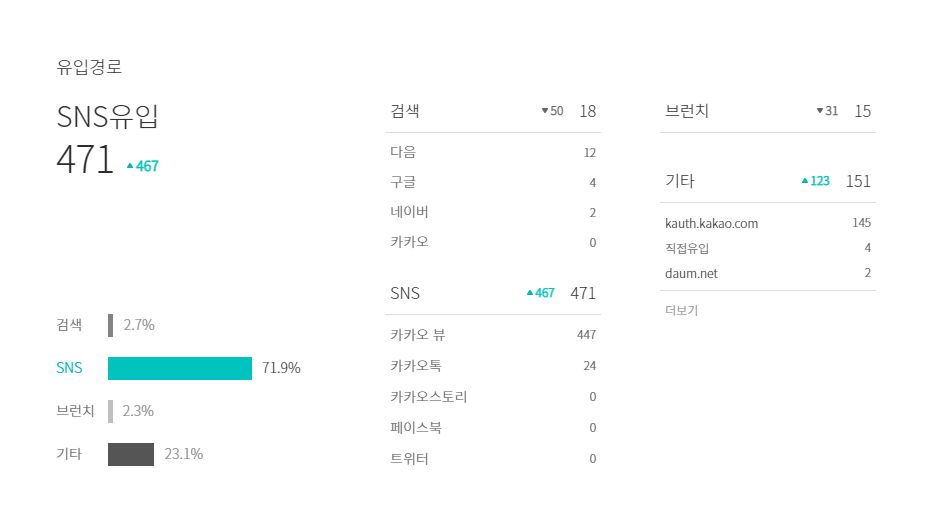Screen dimensions: 936x520
Task: Click the dark gray 기타 23.1% bar
Action: coord(131,454)
